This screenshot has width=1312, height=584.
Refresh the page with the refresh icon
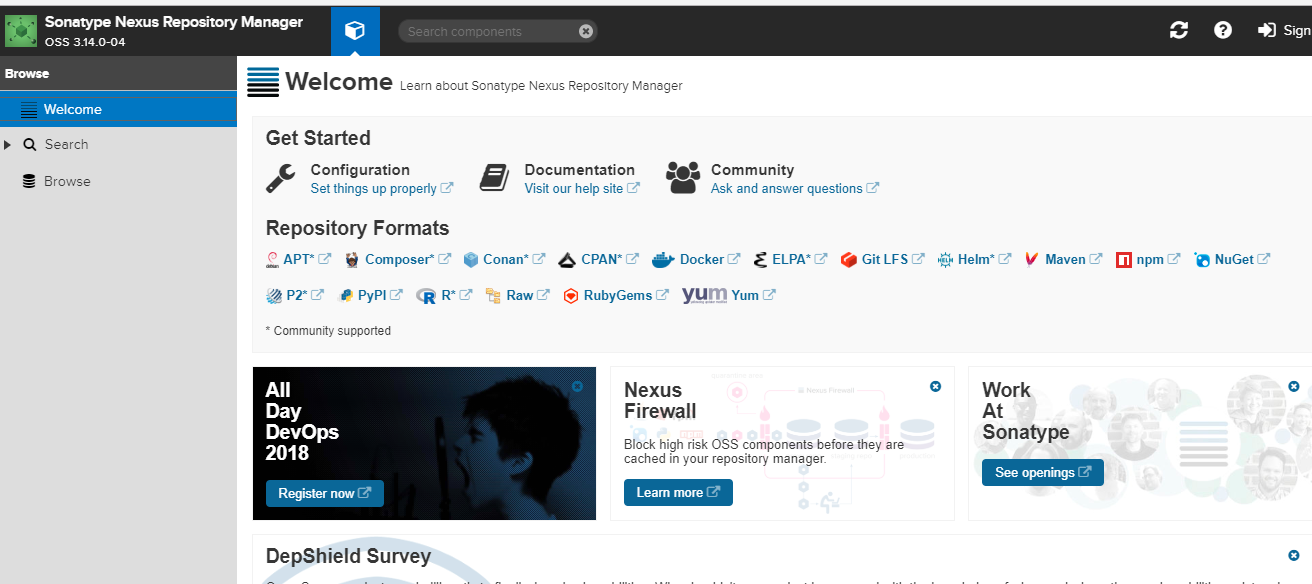1179,31
